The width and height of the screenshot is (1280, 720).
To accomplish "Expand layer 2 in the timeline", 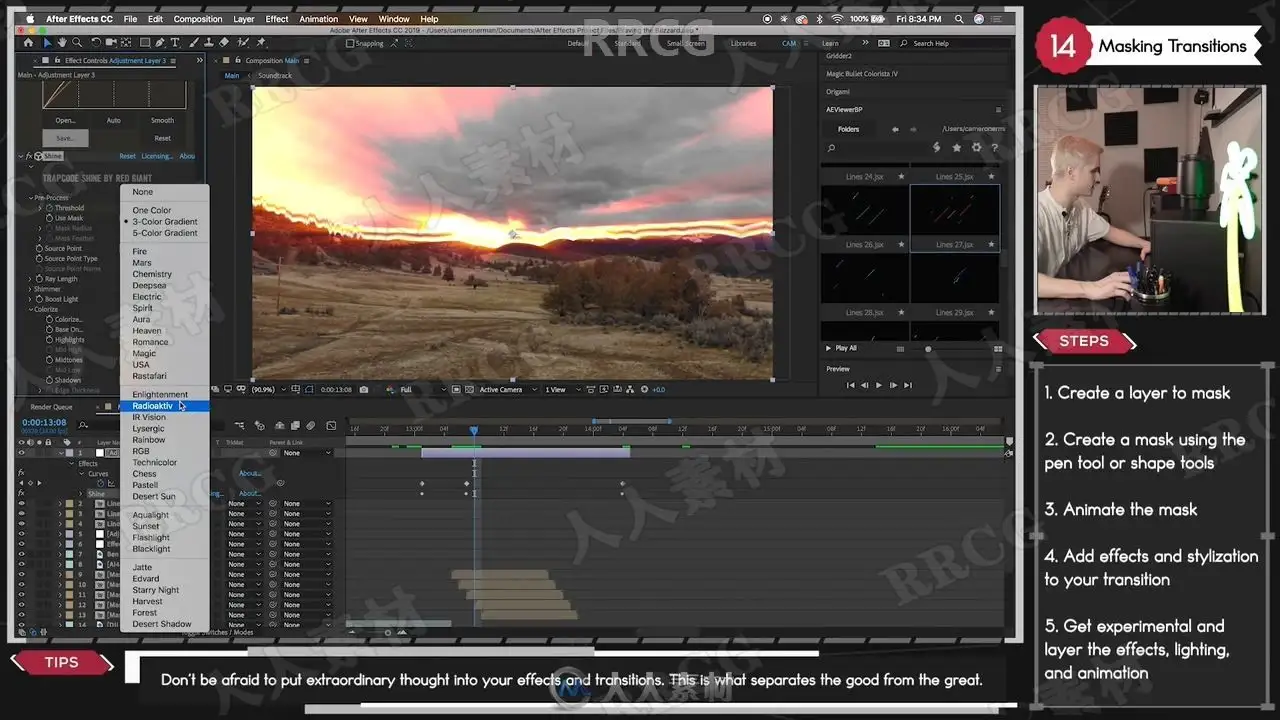I will pyautogui.click(x=59, y=504).
